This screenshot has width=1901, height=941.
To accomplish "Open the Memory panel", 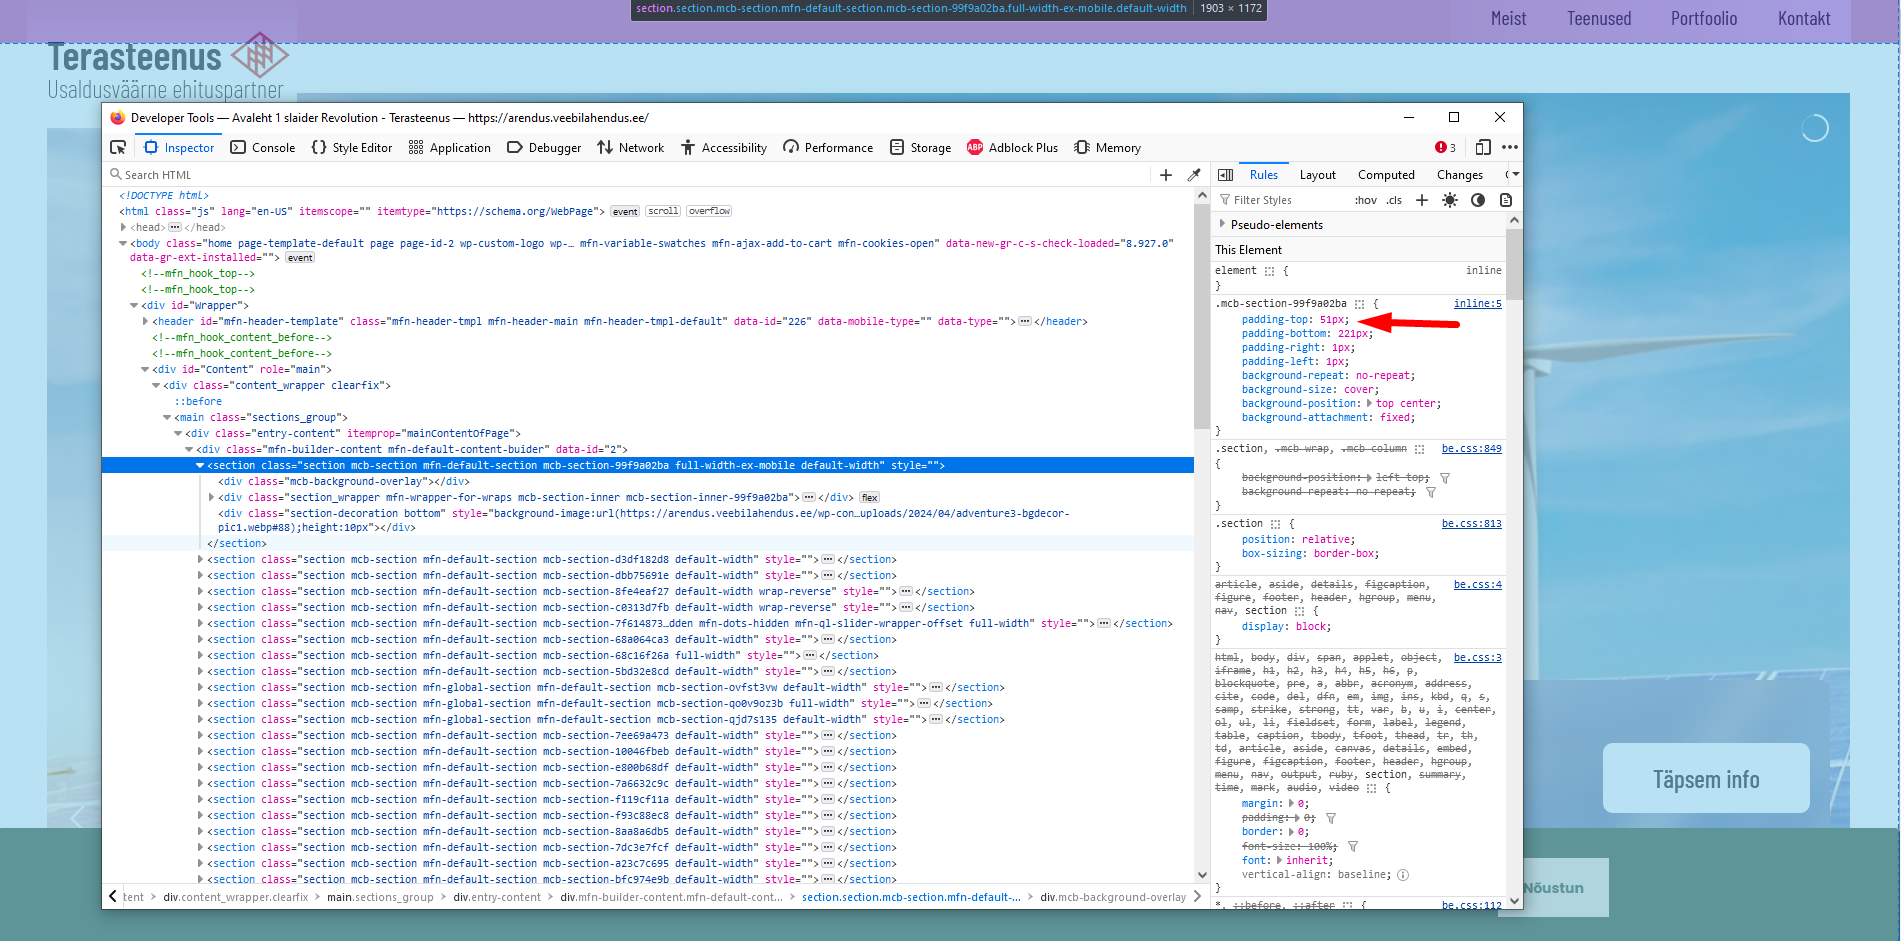I will coord(1107,147).
